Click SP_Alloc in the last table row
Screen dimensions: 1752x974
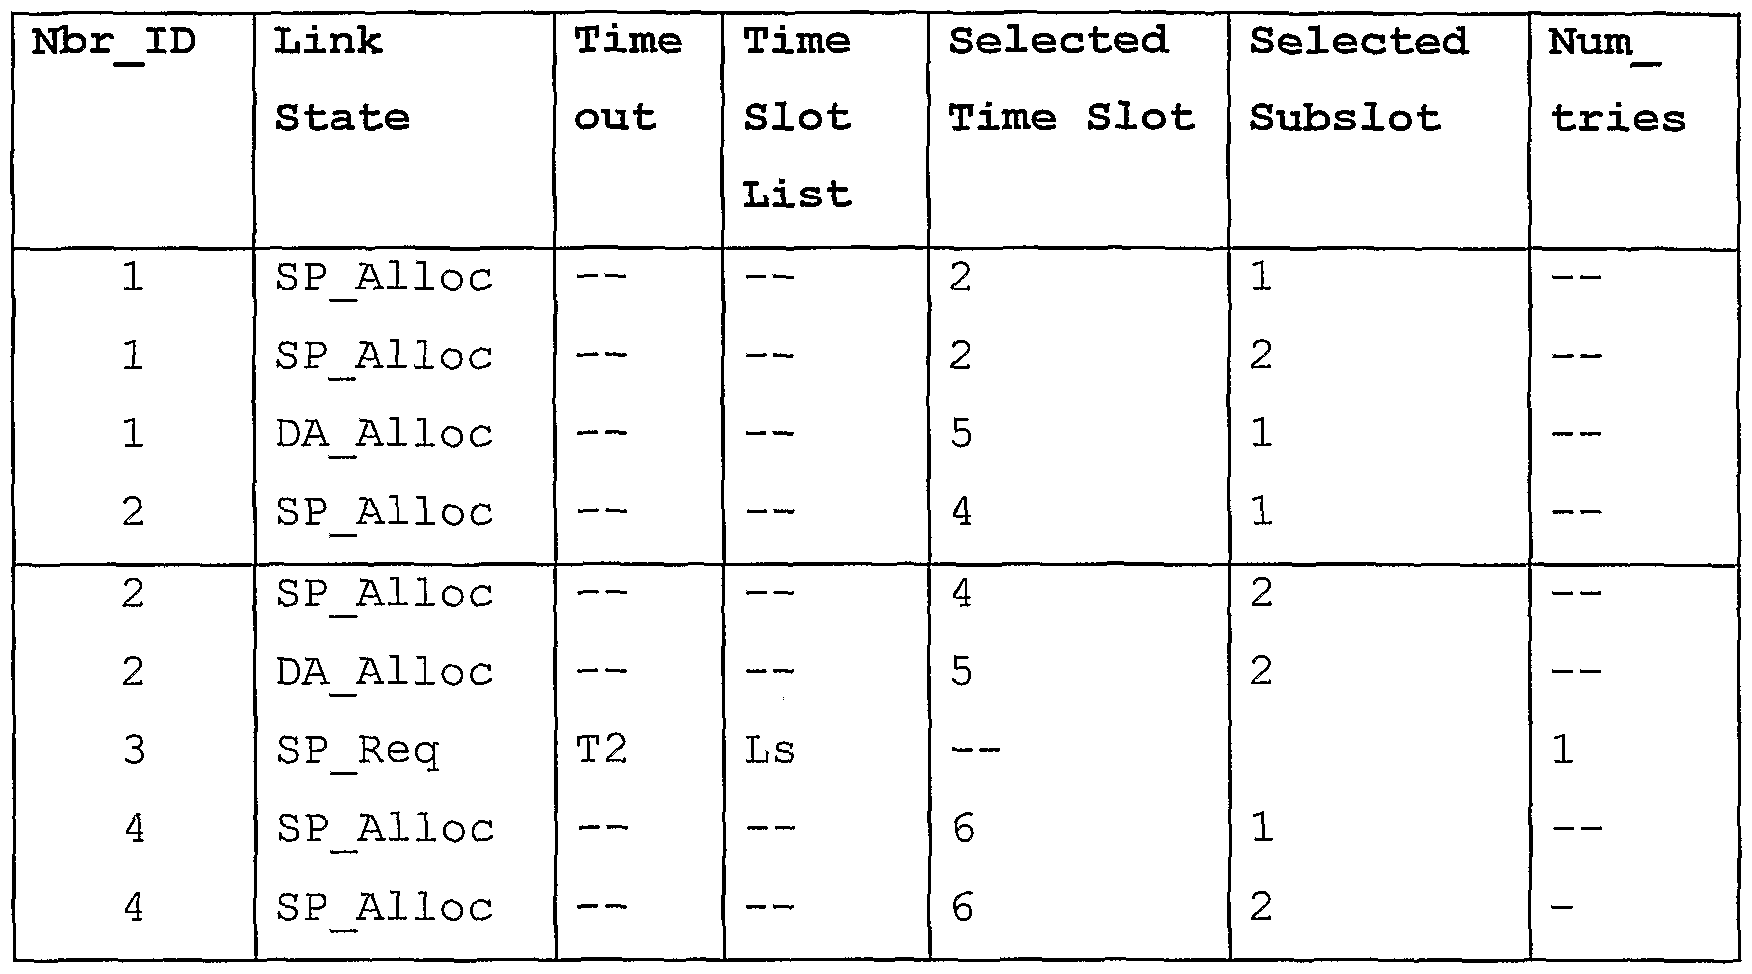click(384, 907)
